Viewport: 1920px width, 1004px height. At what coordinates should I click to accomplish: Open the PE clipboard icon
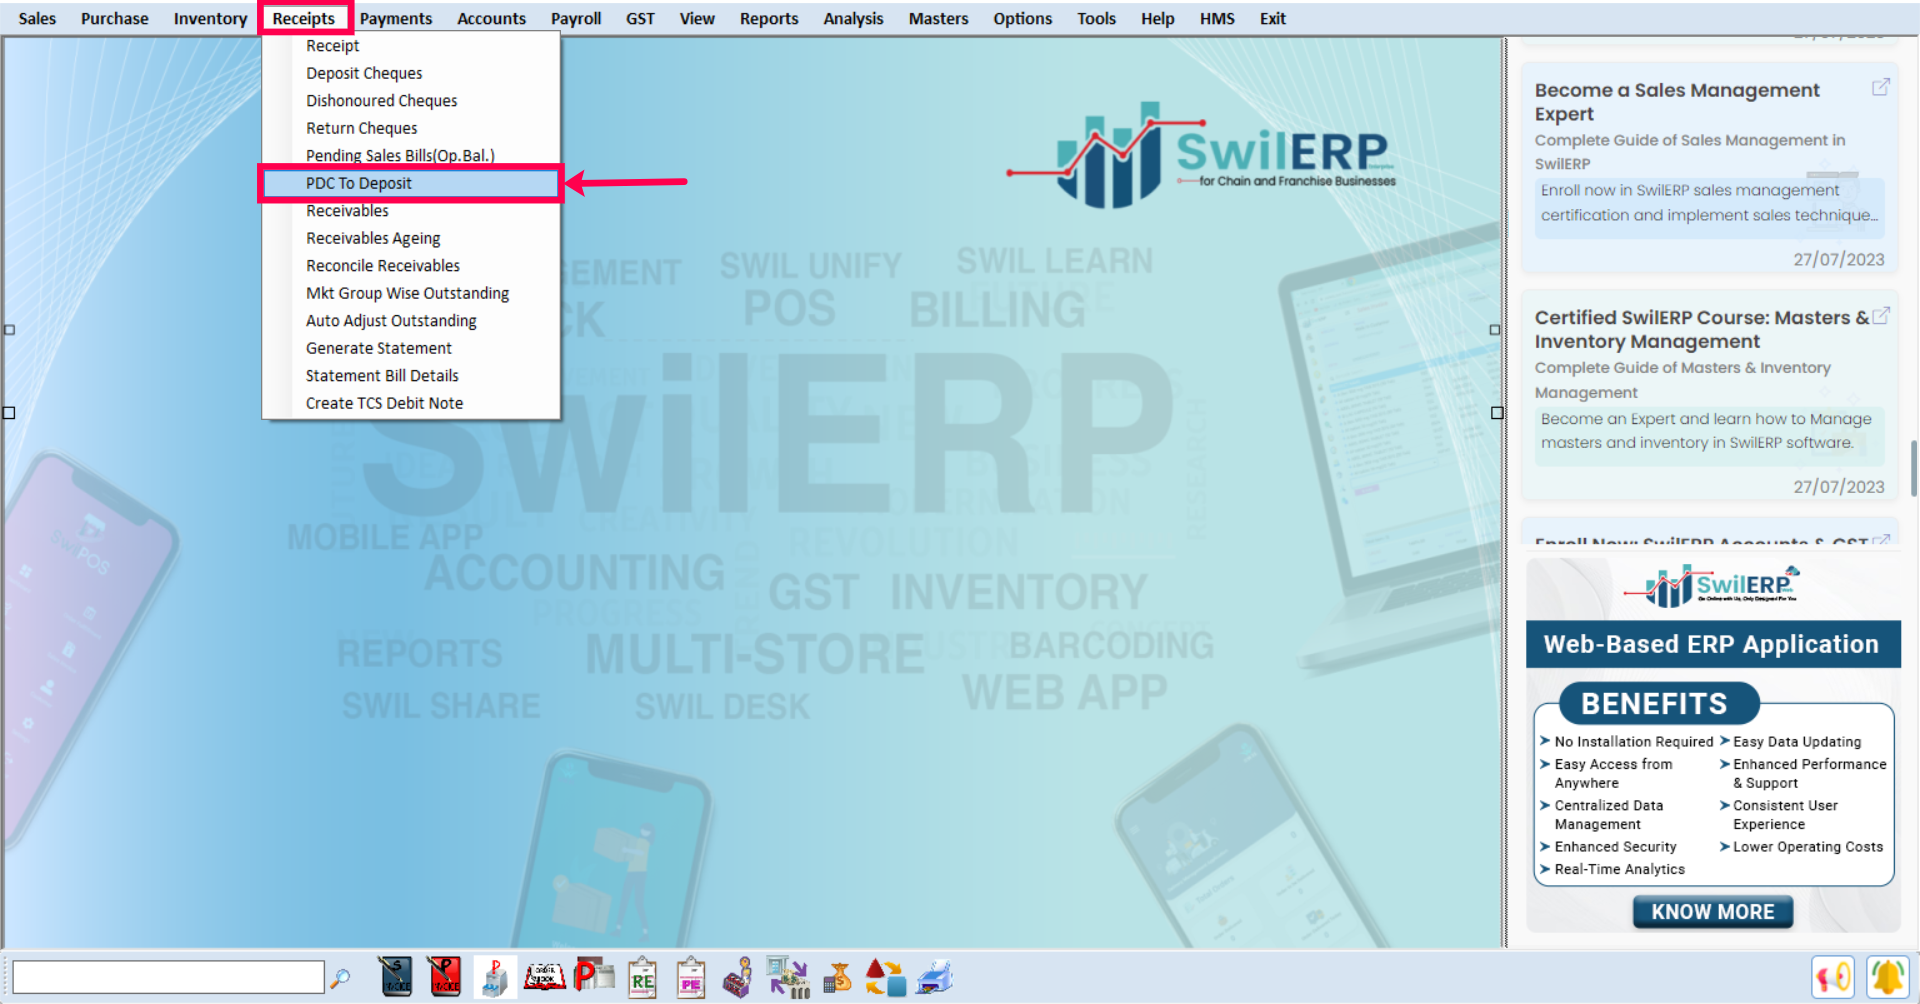pos(691,978)
